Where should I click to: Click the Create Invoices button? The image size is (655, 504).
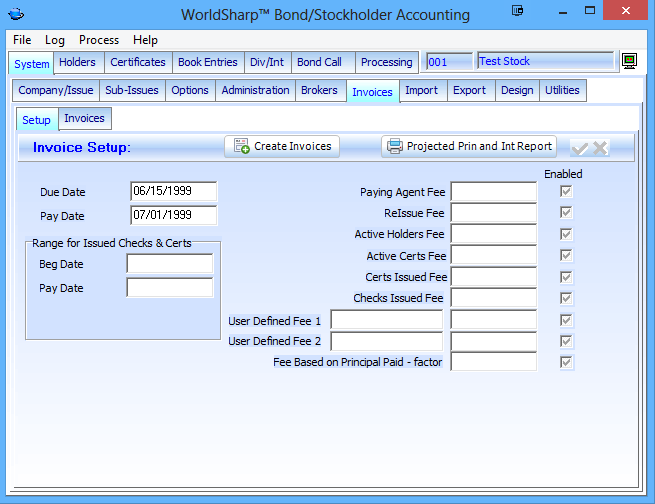click(x=282, y=146)
